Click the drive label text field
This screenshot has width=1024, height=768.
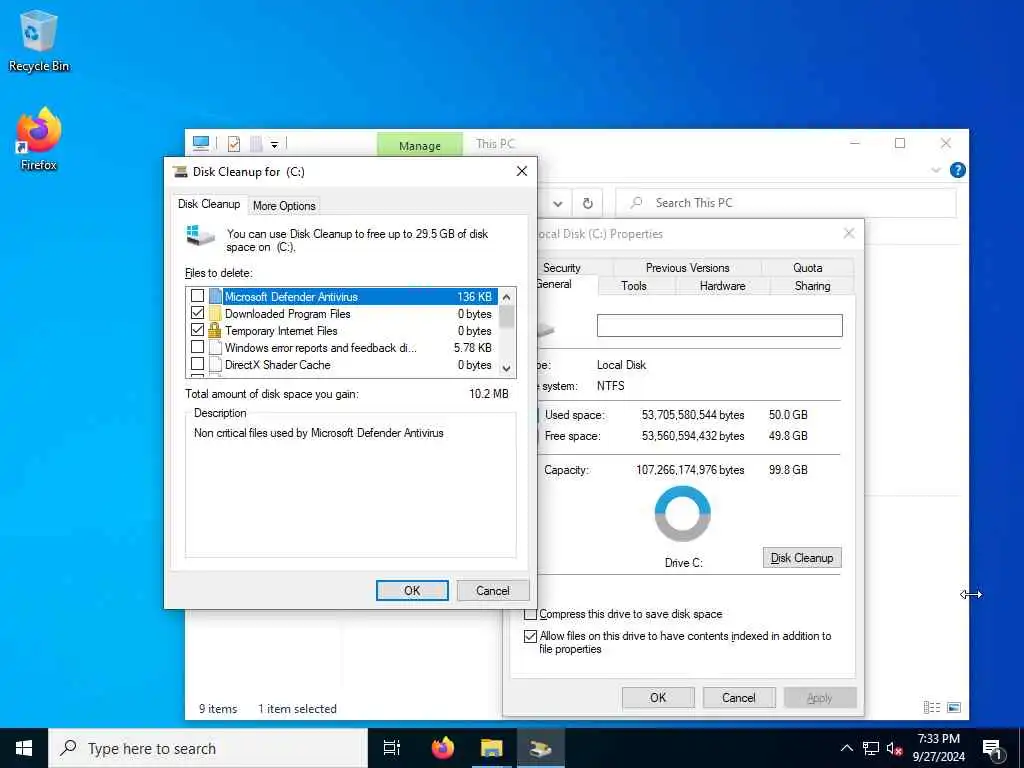click(719, 325)
